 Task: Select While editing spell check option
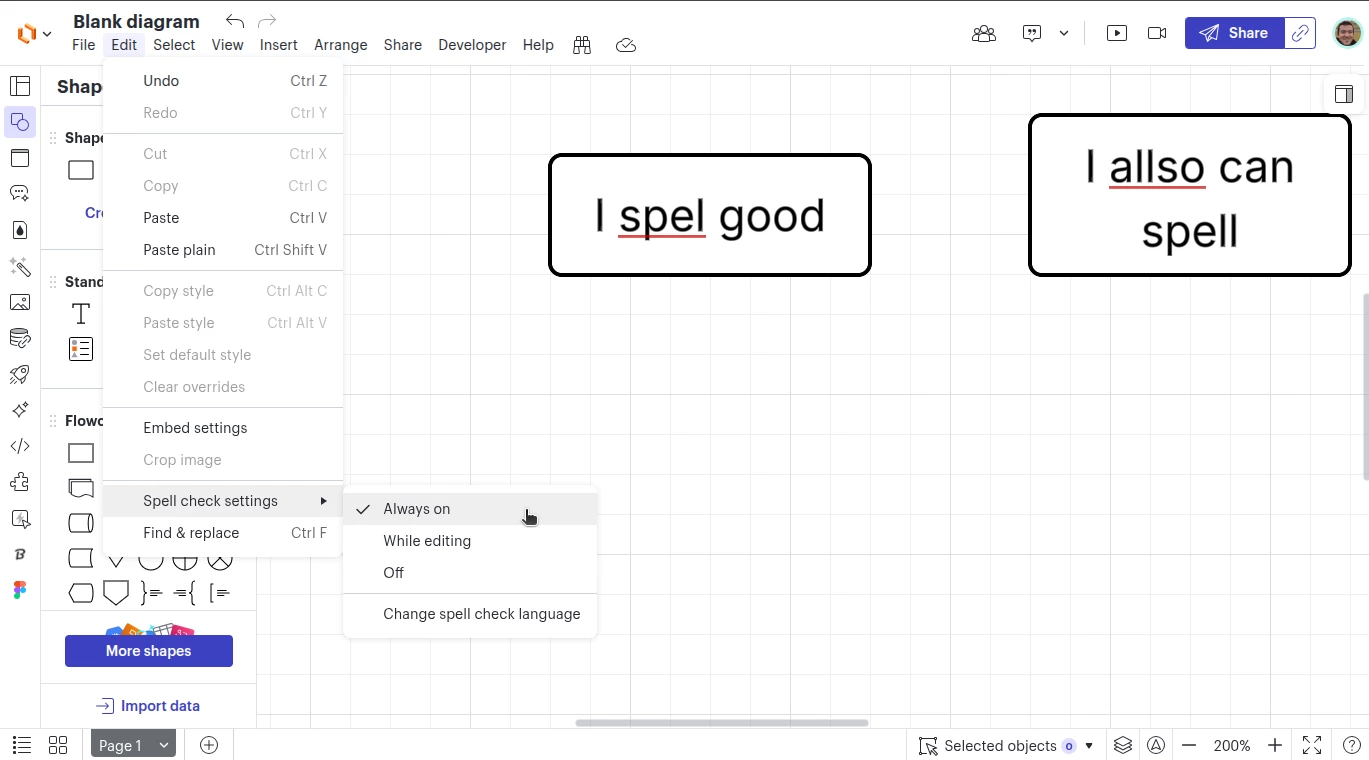[470, 541]
